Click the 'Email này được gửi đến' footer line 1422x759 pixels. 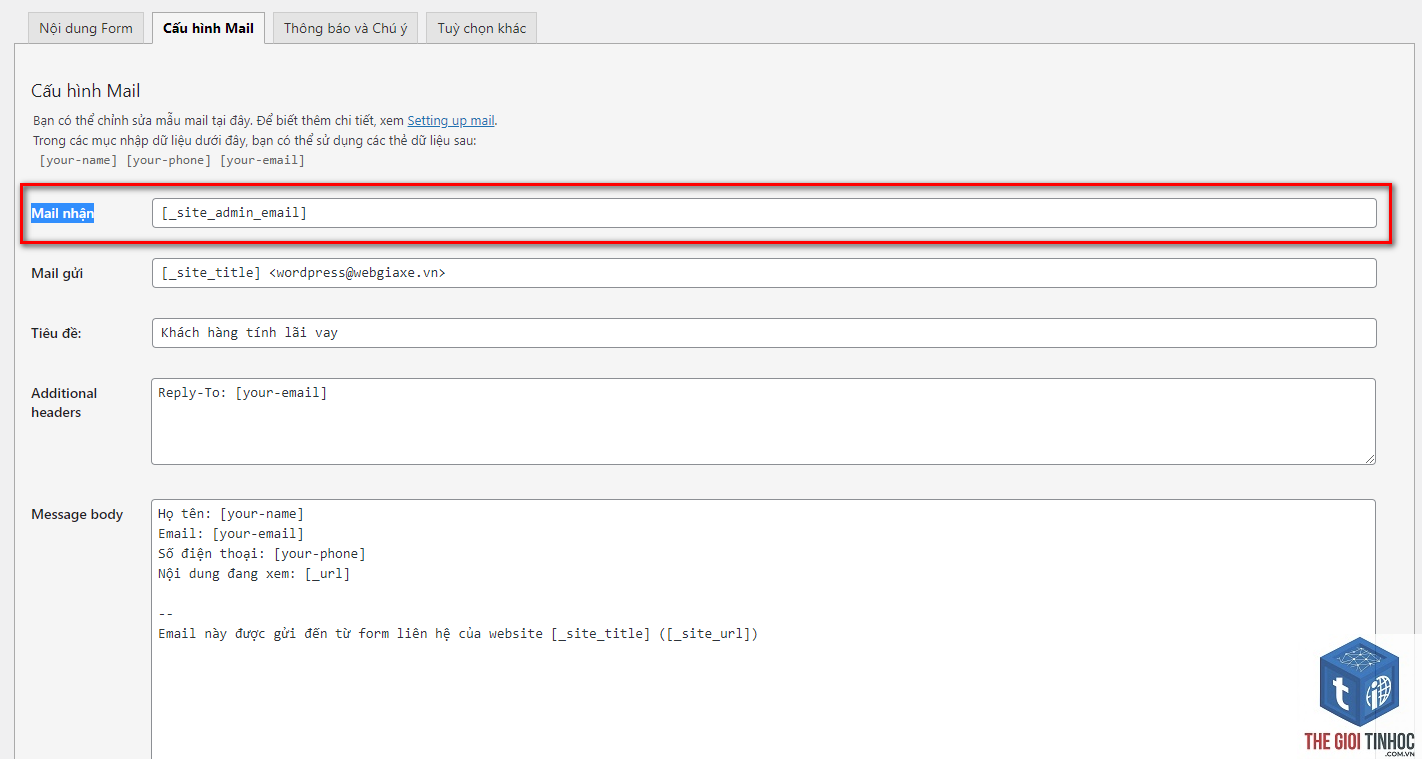[458, 634]
